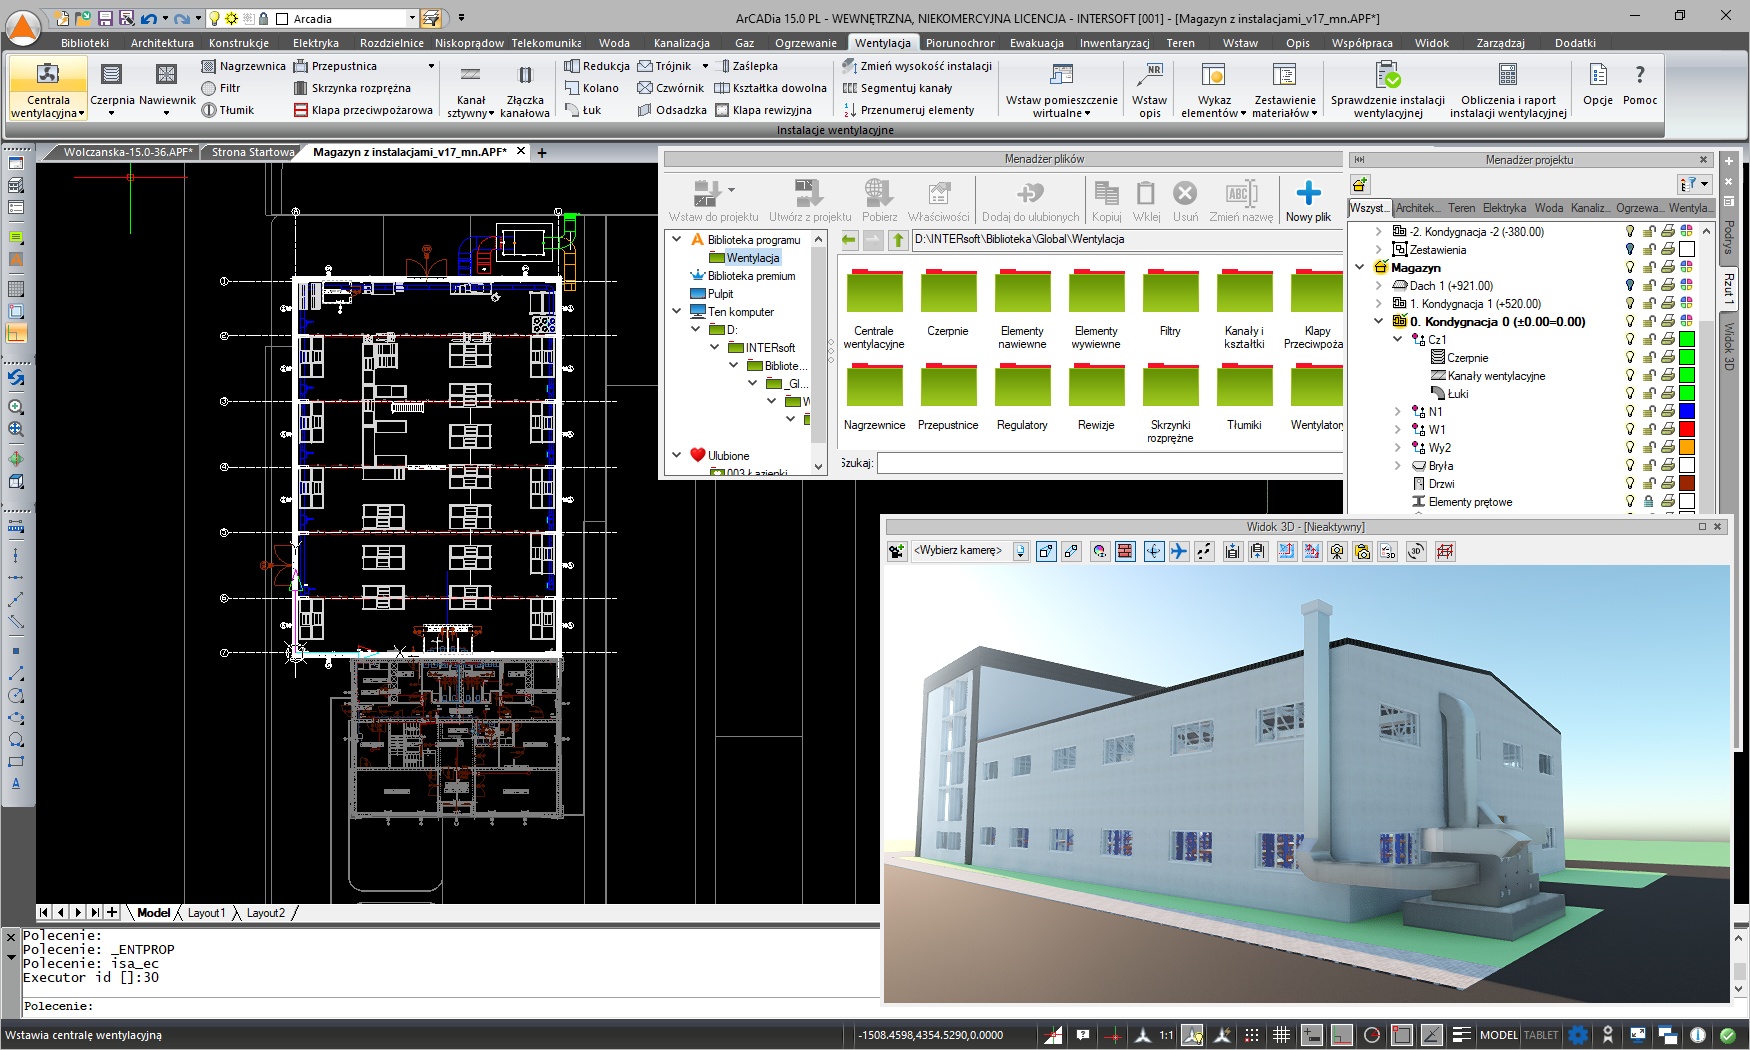Viewport: 1750px width, 1050px height.
Task: Add a Kolano duct elbow
Action: [592, 88]
